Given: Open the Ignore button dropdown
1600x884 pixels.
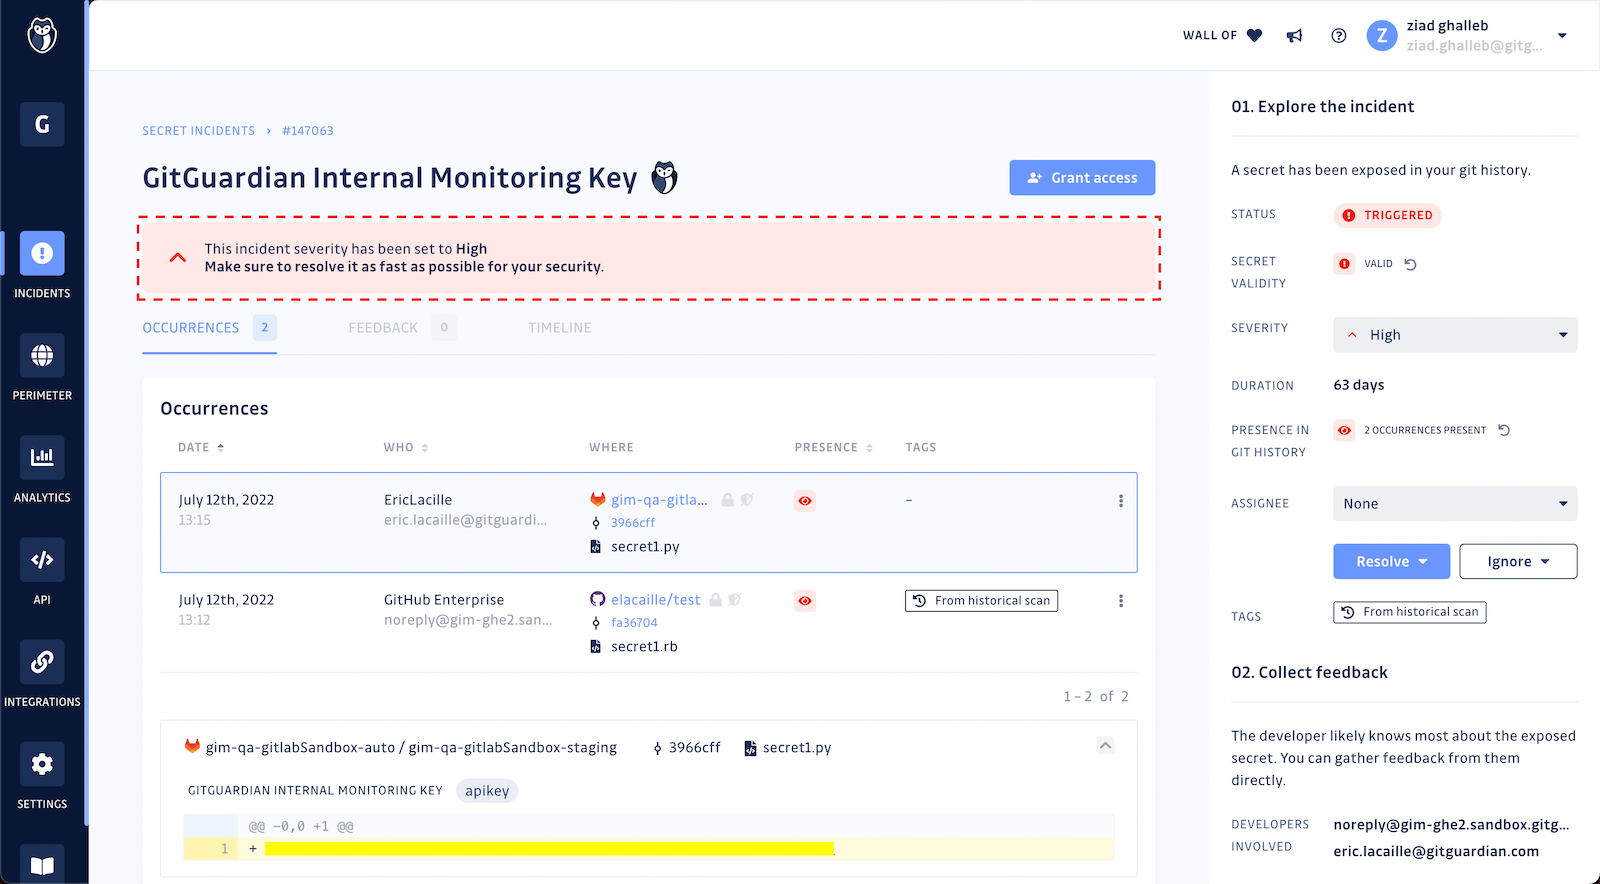Looking at the screenshot, I should point(1518,562).
